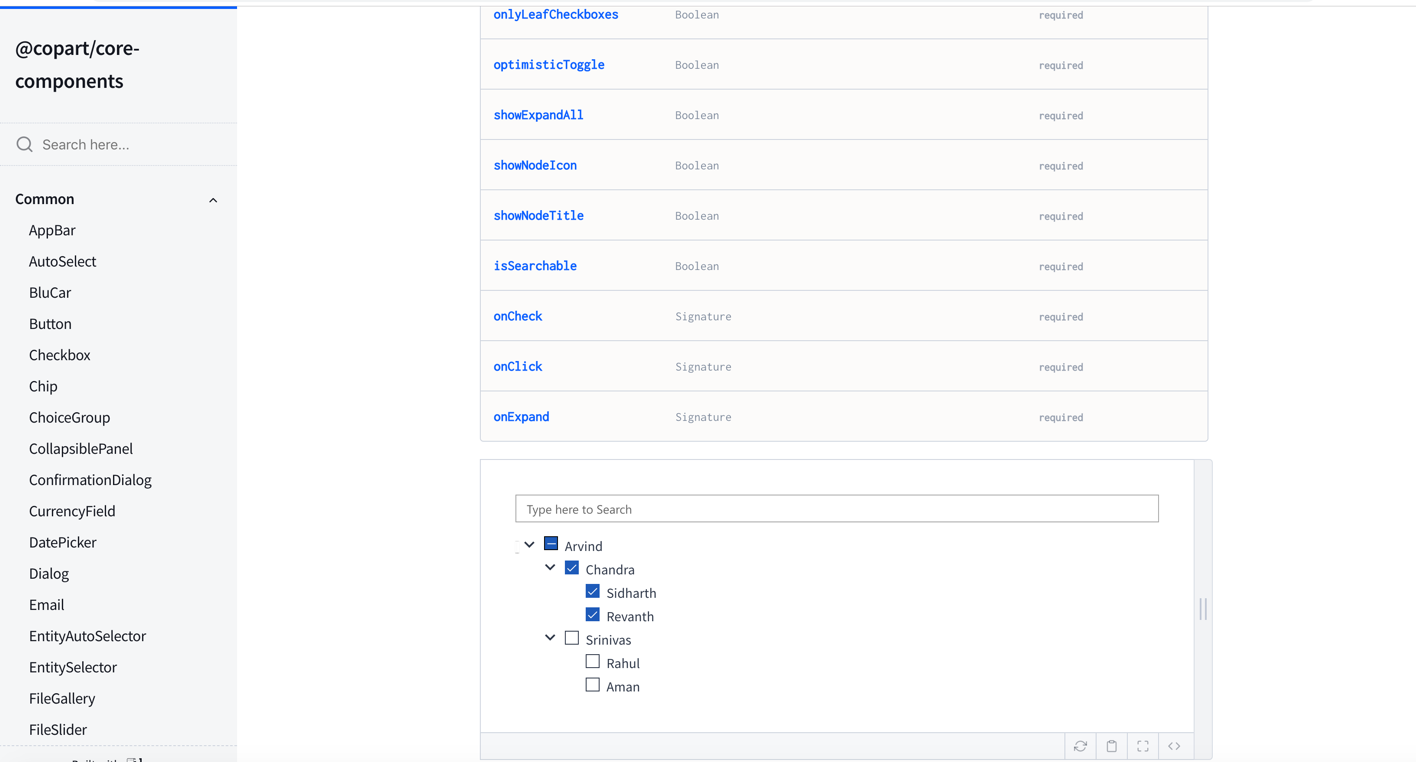Screen dimensions: 1416x762
Task: Click the Signature type of onCheck
Action: (x=703, y=316)
